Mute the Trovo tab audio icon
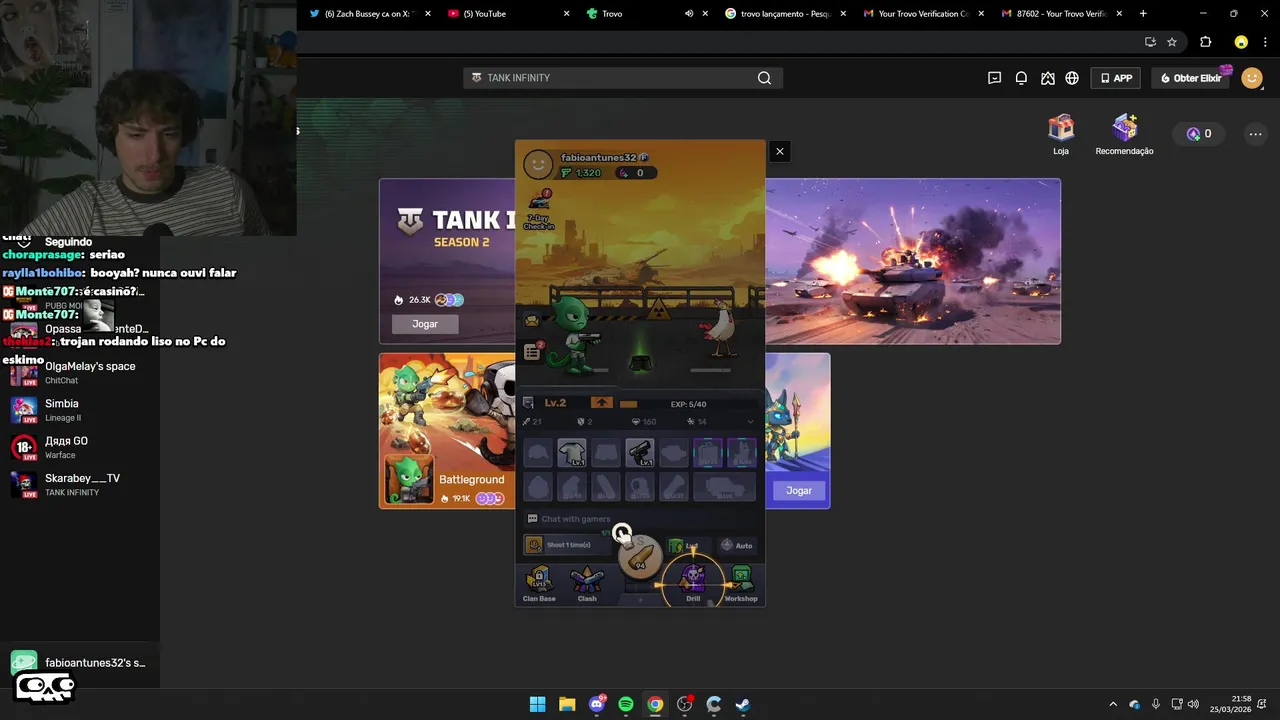Image resolution: width=1280 pixels, height=720 pixels. point(689,14)
